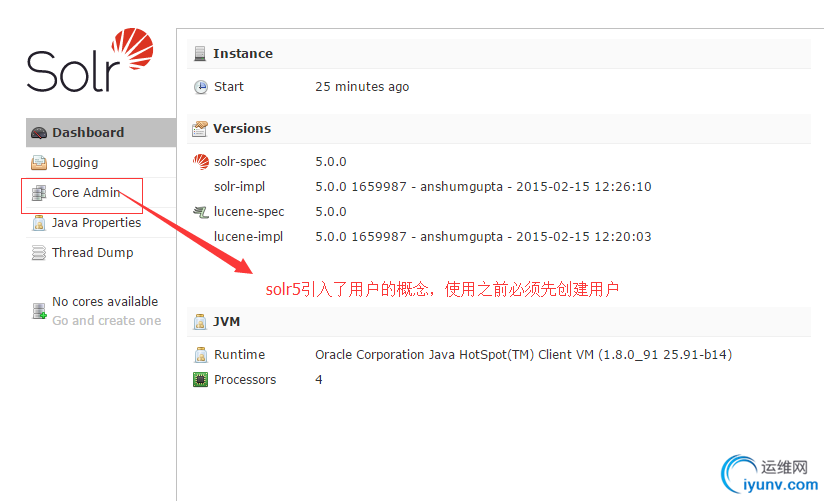The image size is (824, 501).
Task: Select the Oracle Corporation Java HotSpot value
Action: point(523,355)
